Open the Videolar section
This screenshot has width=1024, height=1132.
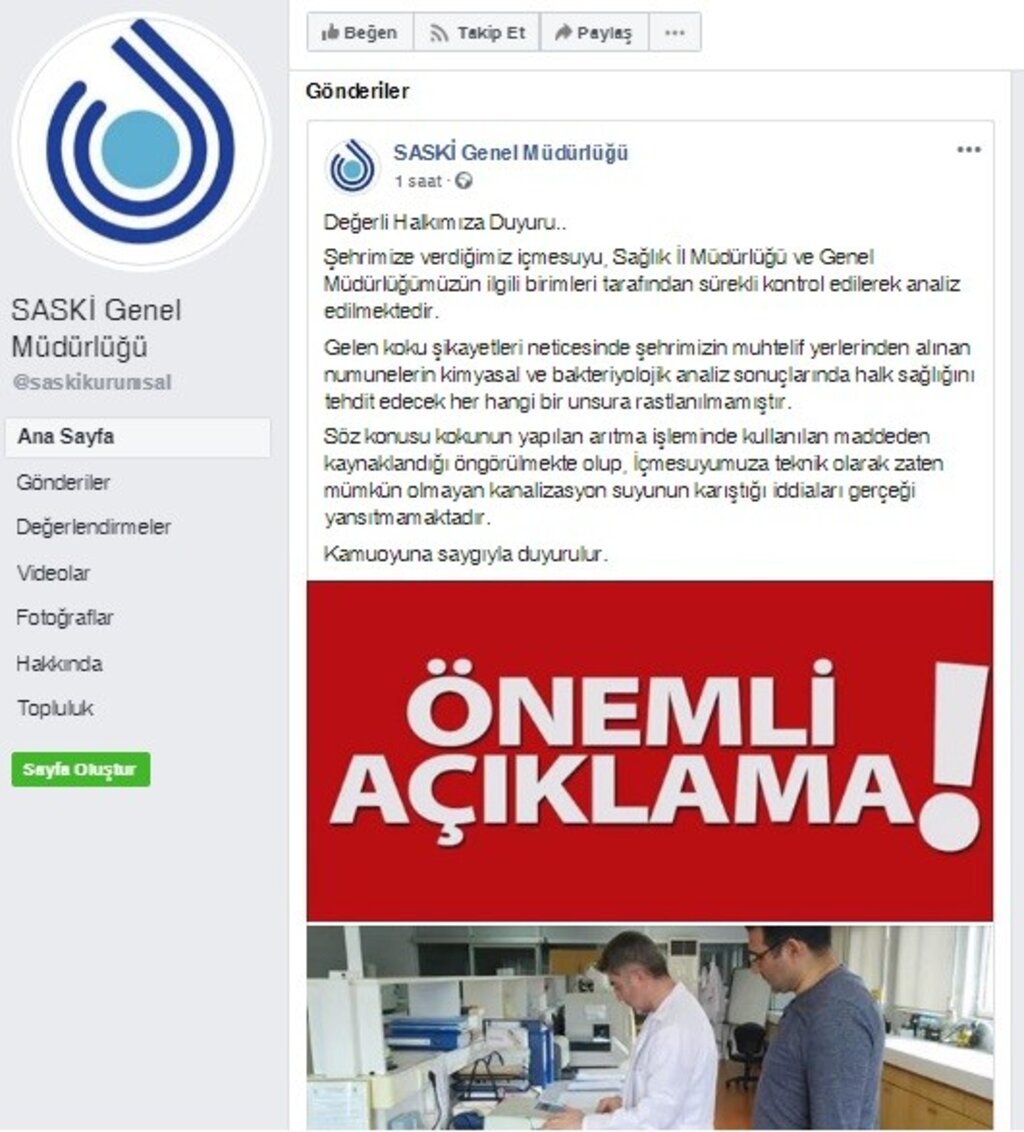53,573
